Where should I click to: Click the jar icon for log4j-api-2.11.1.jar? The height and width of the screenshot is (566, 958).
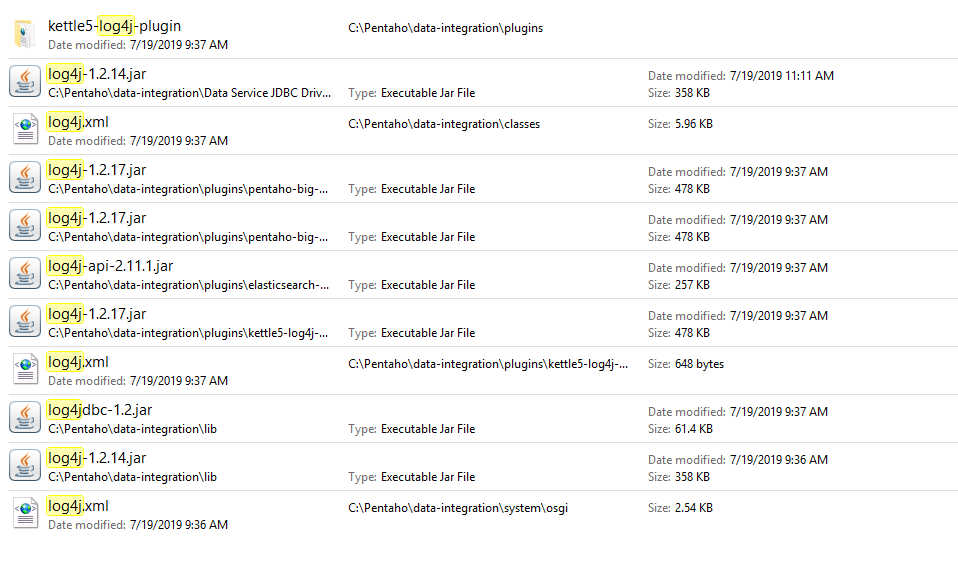click(25, 274)
